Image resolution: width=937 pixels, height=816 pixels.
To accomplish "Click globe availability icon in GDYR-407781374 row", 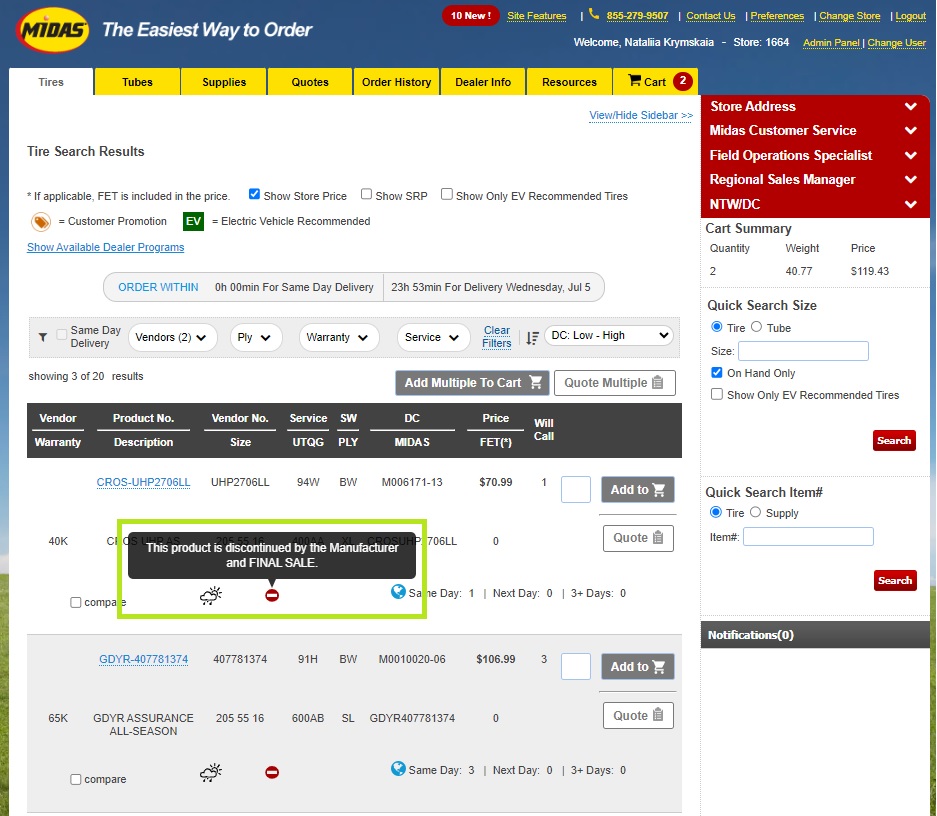I will [398, 768].
